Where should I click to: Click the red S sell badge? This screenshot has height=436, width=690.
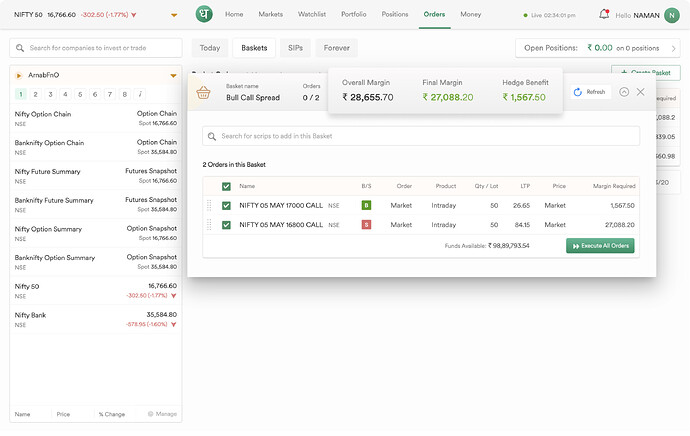point(366,225)
